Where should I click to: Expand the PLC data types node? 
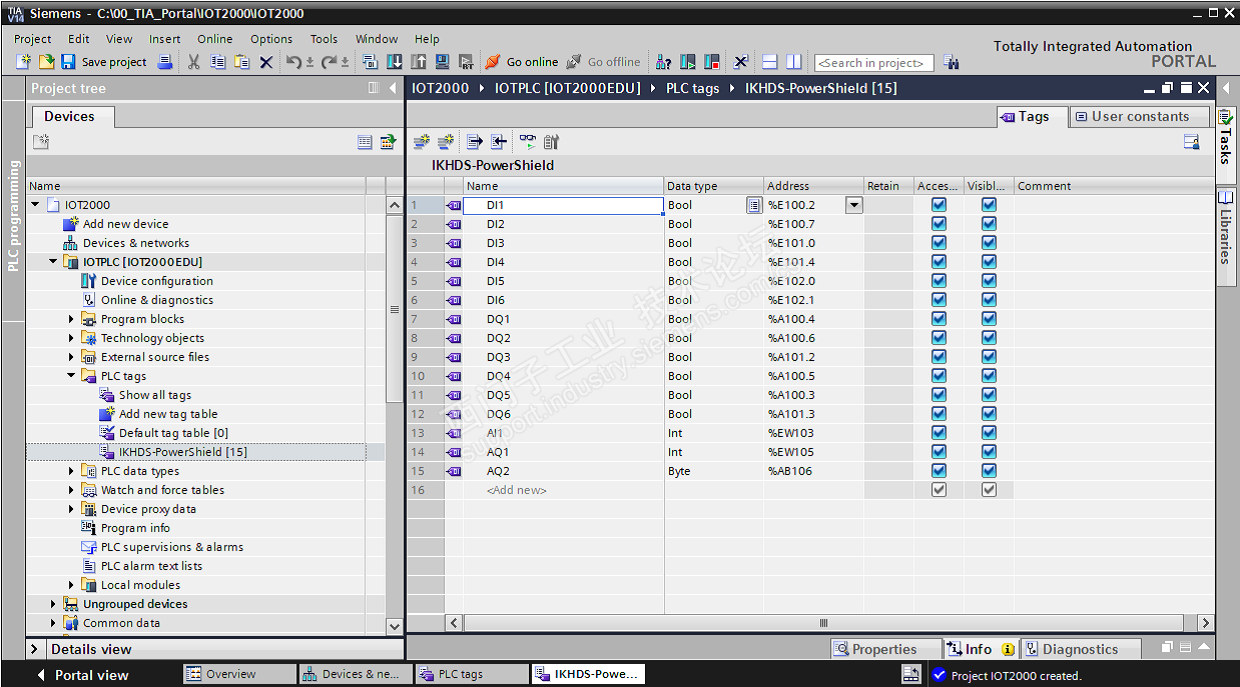(x=72, y=471)
